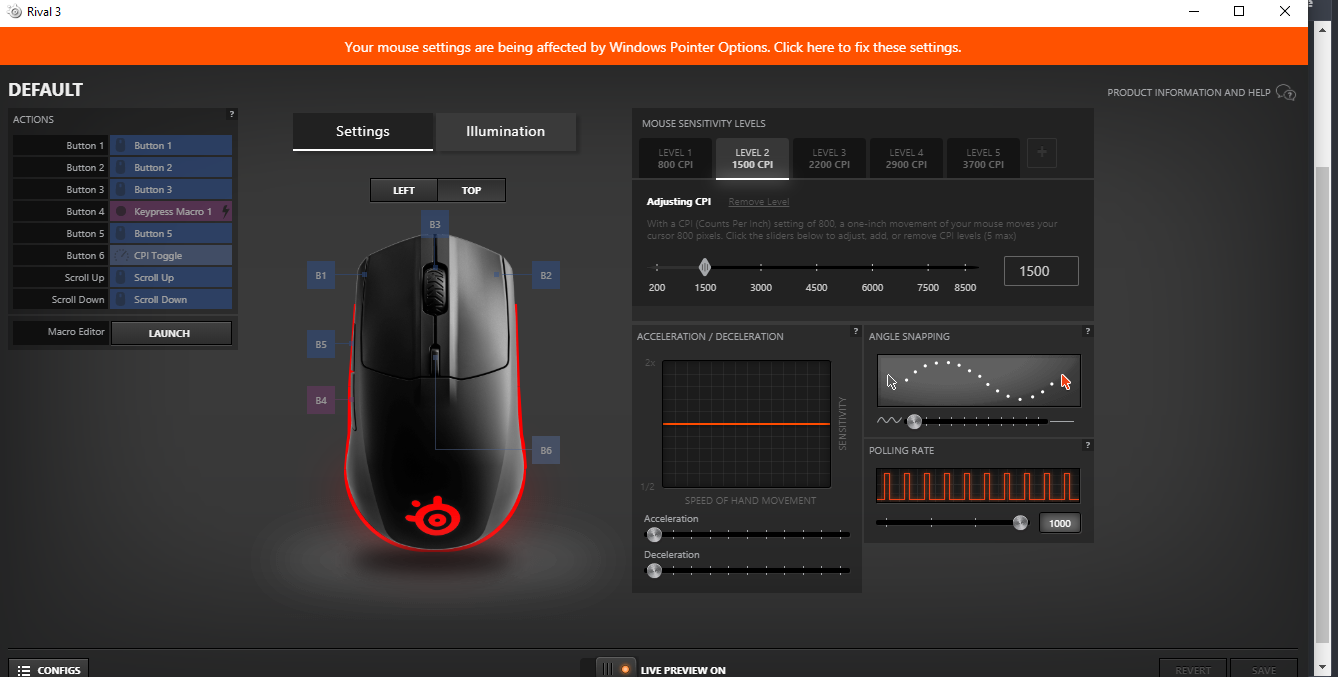Click the Deceleration slider knob
This screenshot has width=1338, height=677.
coord(654,571)
